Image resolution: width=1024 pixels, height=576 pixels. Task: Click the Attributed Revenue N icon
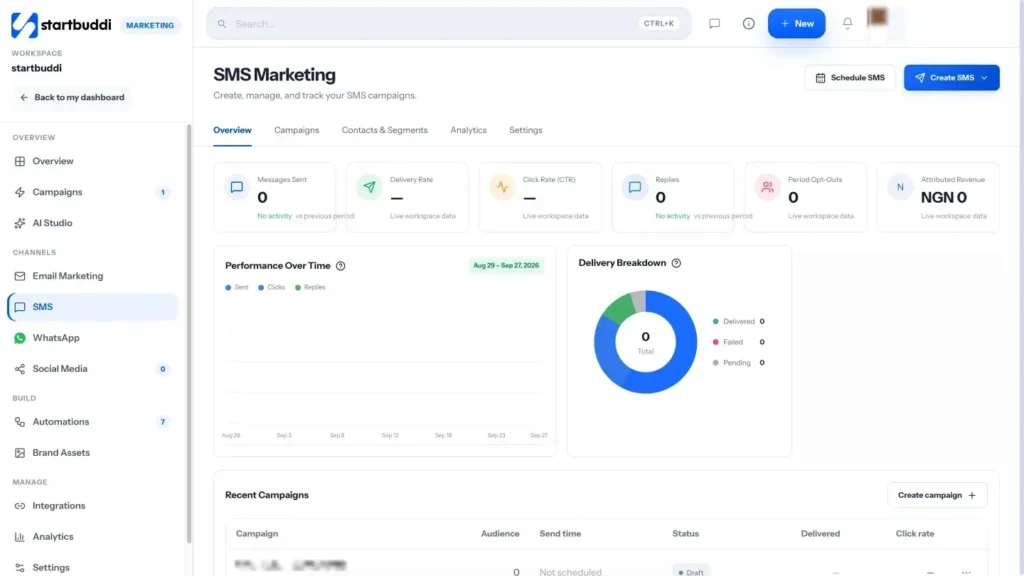pyautogui.click(x=900, y=187)
